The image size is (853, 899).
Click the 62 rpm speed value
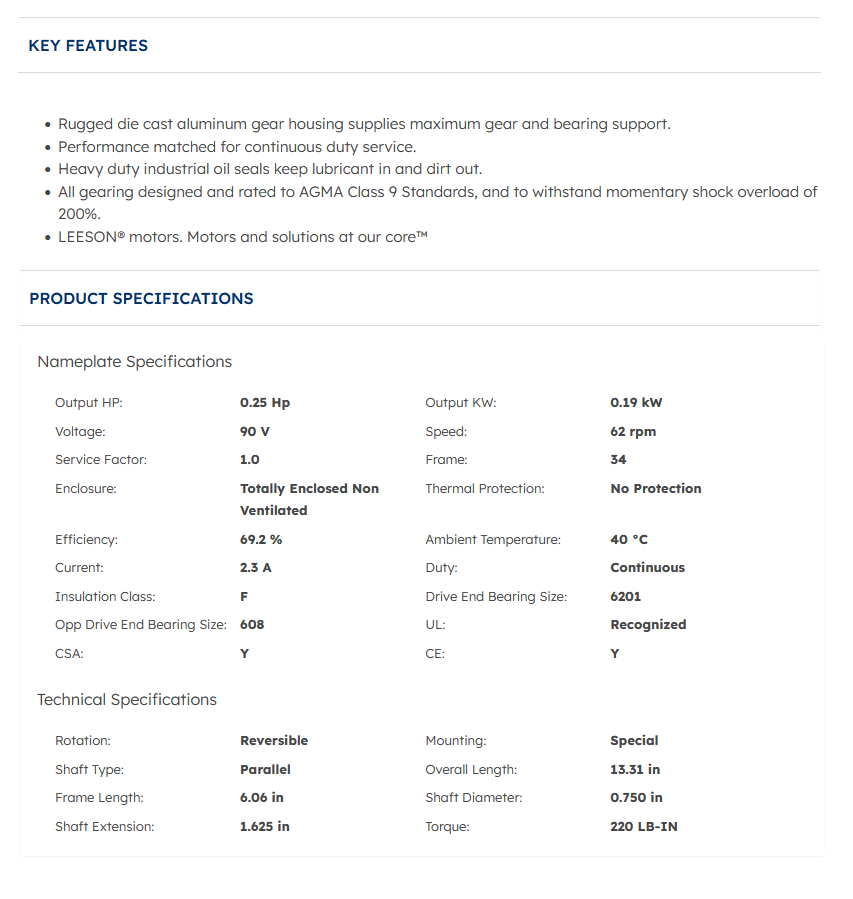633,432
